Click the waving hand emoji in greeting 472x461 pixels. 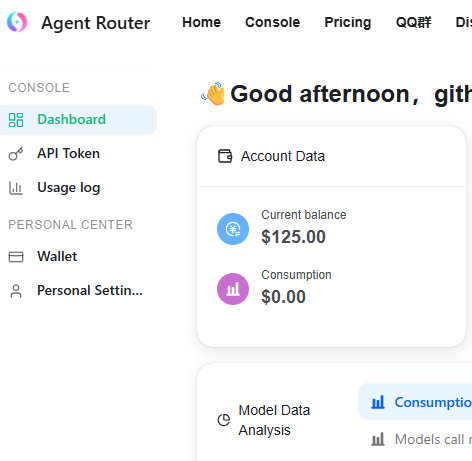coord(213,94)
